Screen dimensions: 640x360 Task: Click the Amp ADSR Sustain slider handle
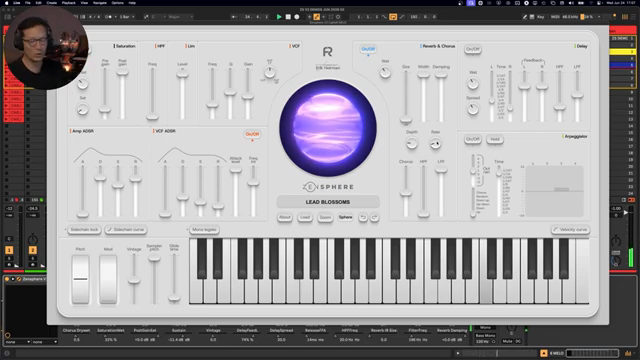coord(118,185)
